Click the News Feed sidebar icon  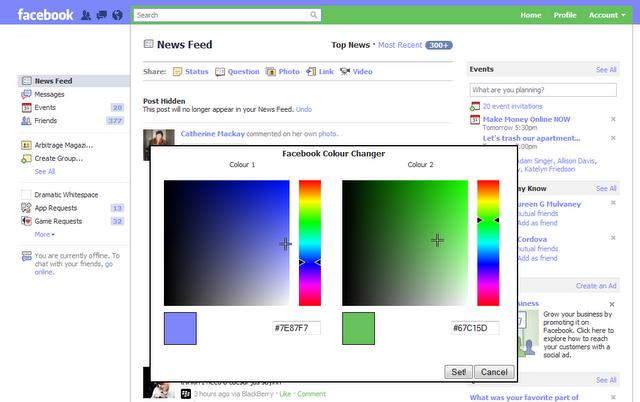[27, 81]
